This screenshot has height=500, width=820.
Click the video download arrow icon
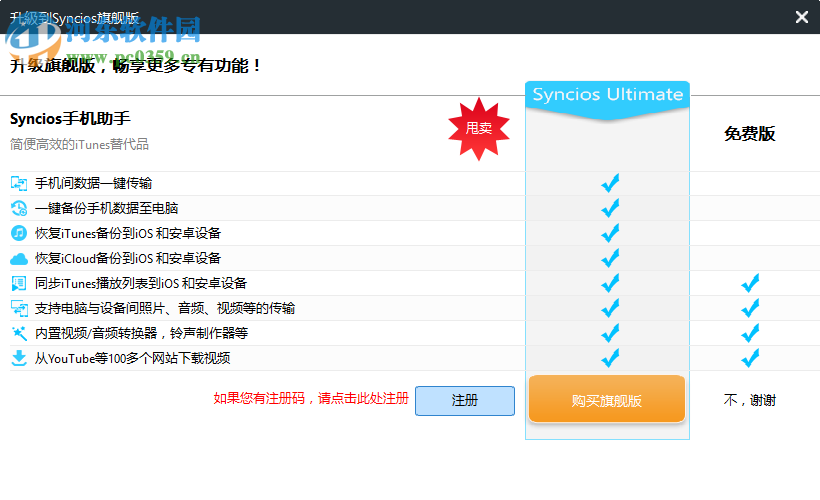click(x=19, y=358)
